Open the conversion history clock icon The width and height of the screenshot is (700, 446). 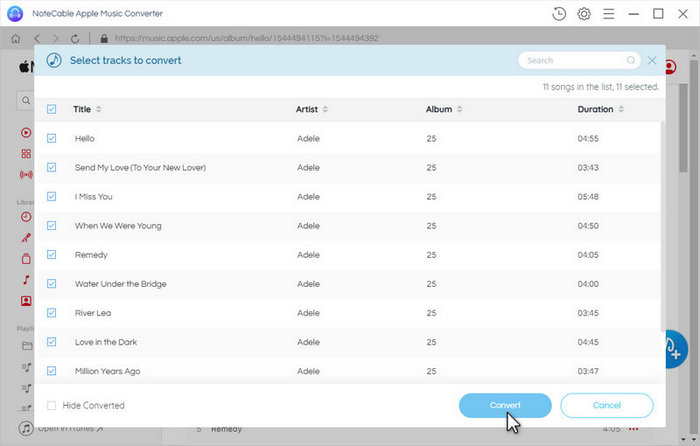point(559,14)
